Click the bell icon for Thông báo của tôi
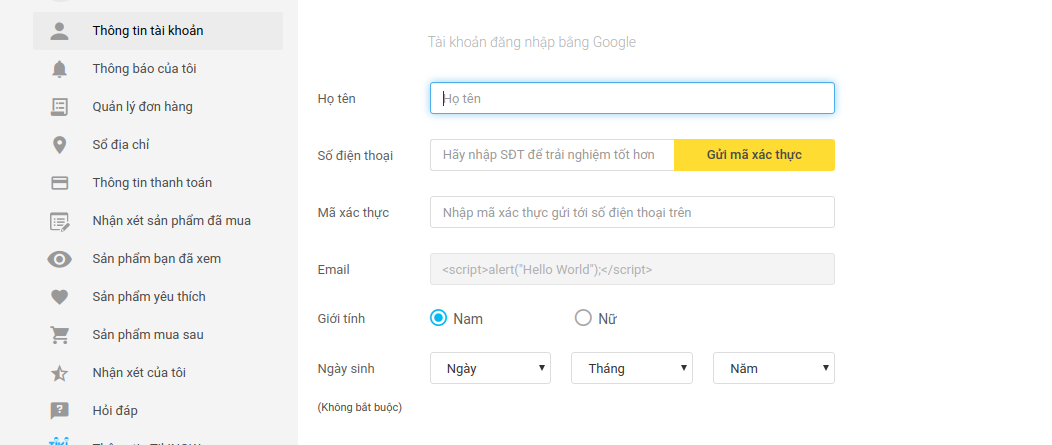 (60, 69)
